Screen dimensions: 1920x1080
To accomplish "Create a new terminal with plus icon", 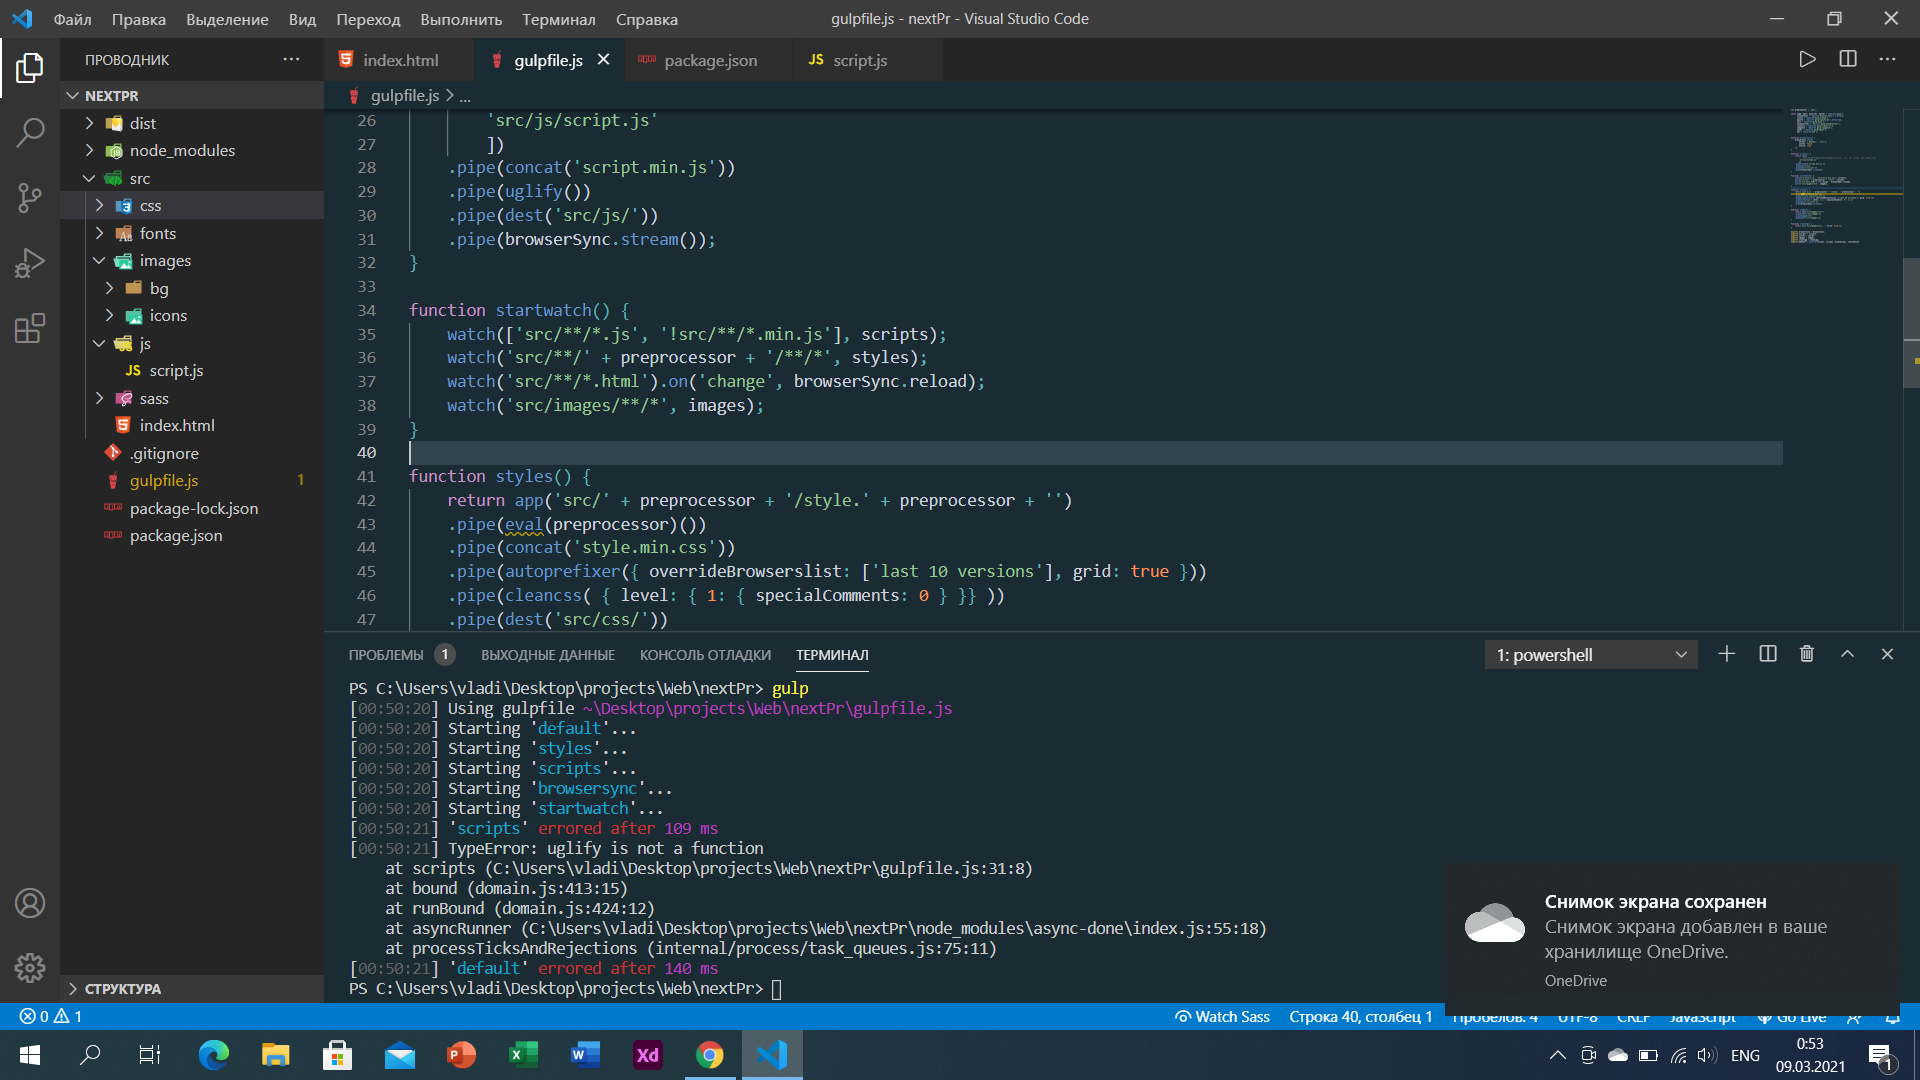I will point(1726,654).
